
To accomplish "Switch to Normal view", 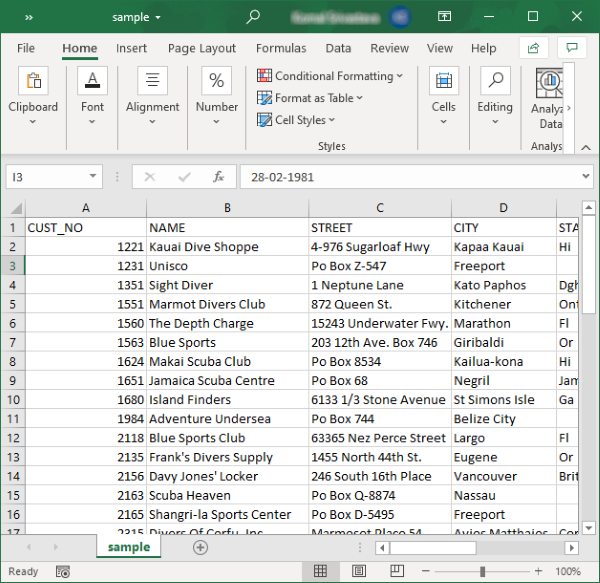I will [320, 571].
